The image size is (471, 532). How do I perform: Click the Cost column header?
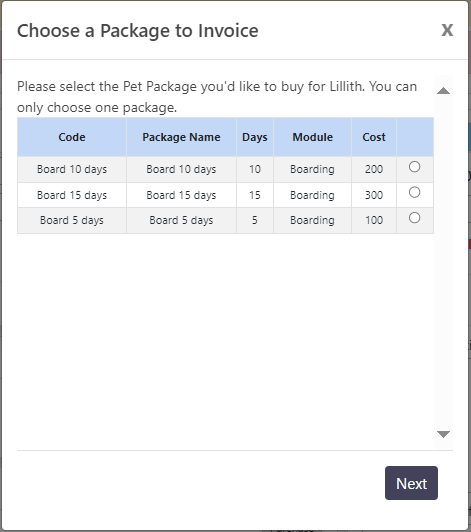(374, 137)
